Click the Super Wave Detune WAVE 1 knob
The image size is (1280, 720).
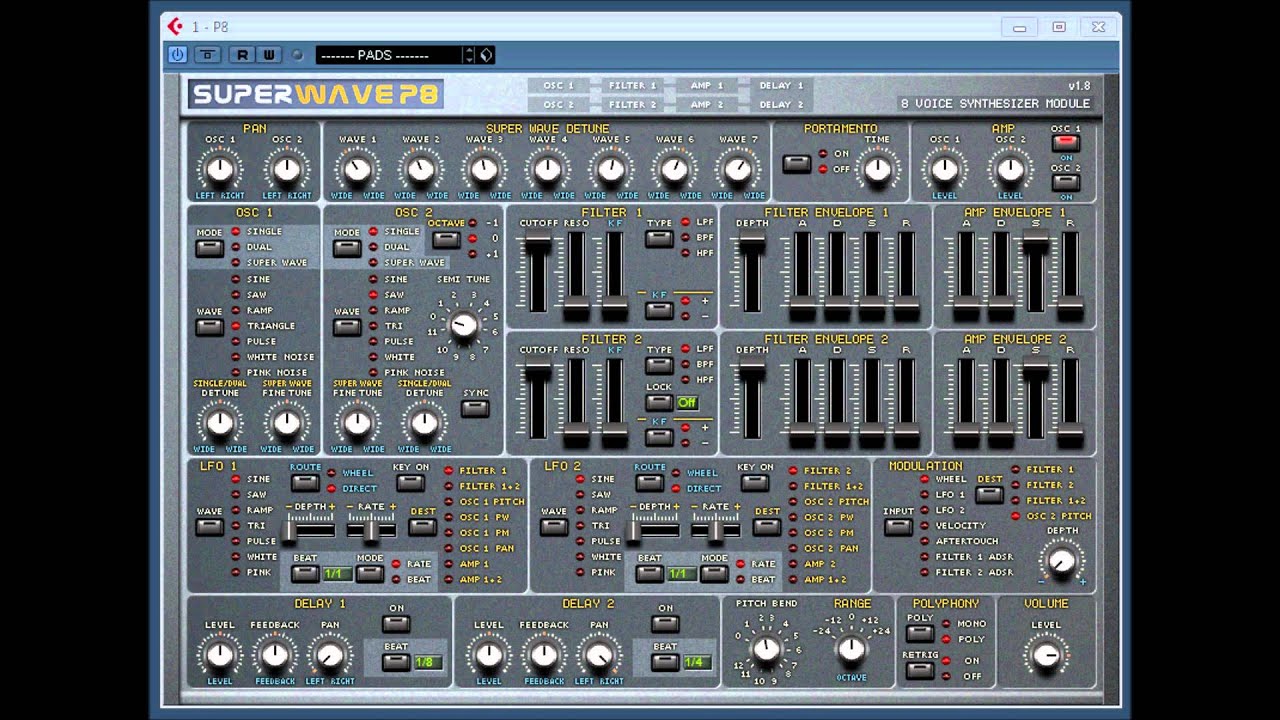pos(358,168)
